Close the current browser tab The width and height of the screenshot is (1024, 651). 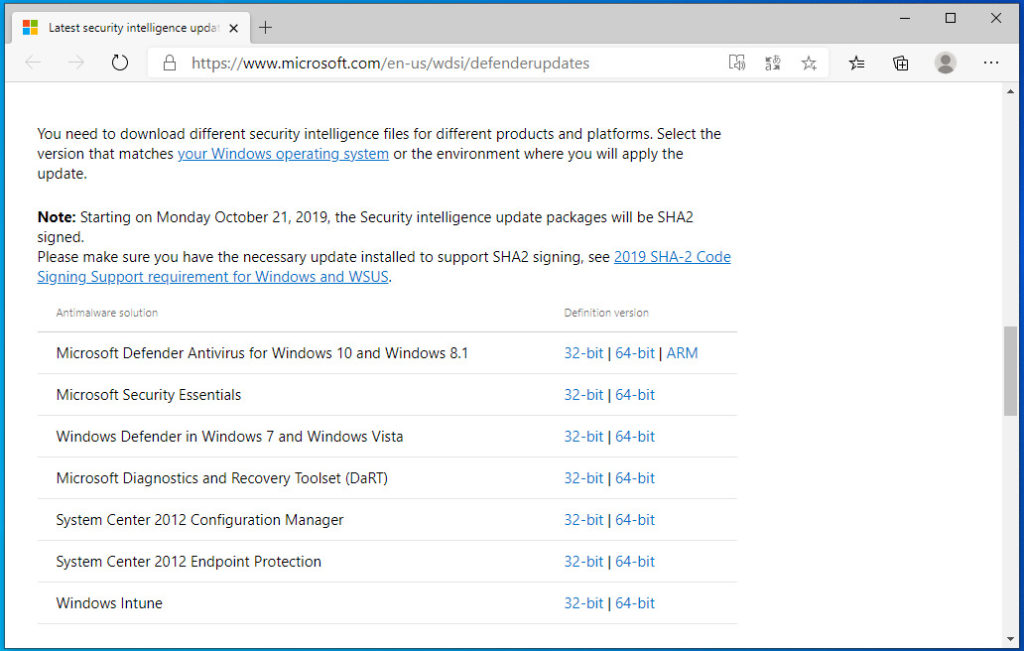(x=232, y=28)
